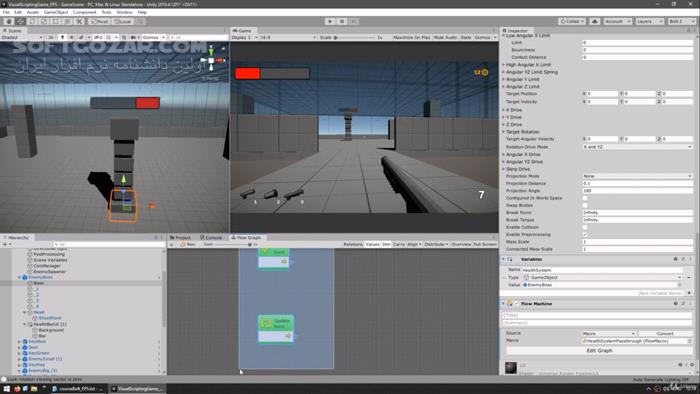Open the Windows Start menu
Screen dimensions: 700x394
[6, 389]
